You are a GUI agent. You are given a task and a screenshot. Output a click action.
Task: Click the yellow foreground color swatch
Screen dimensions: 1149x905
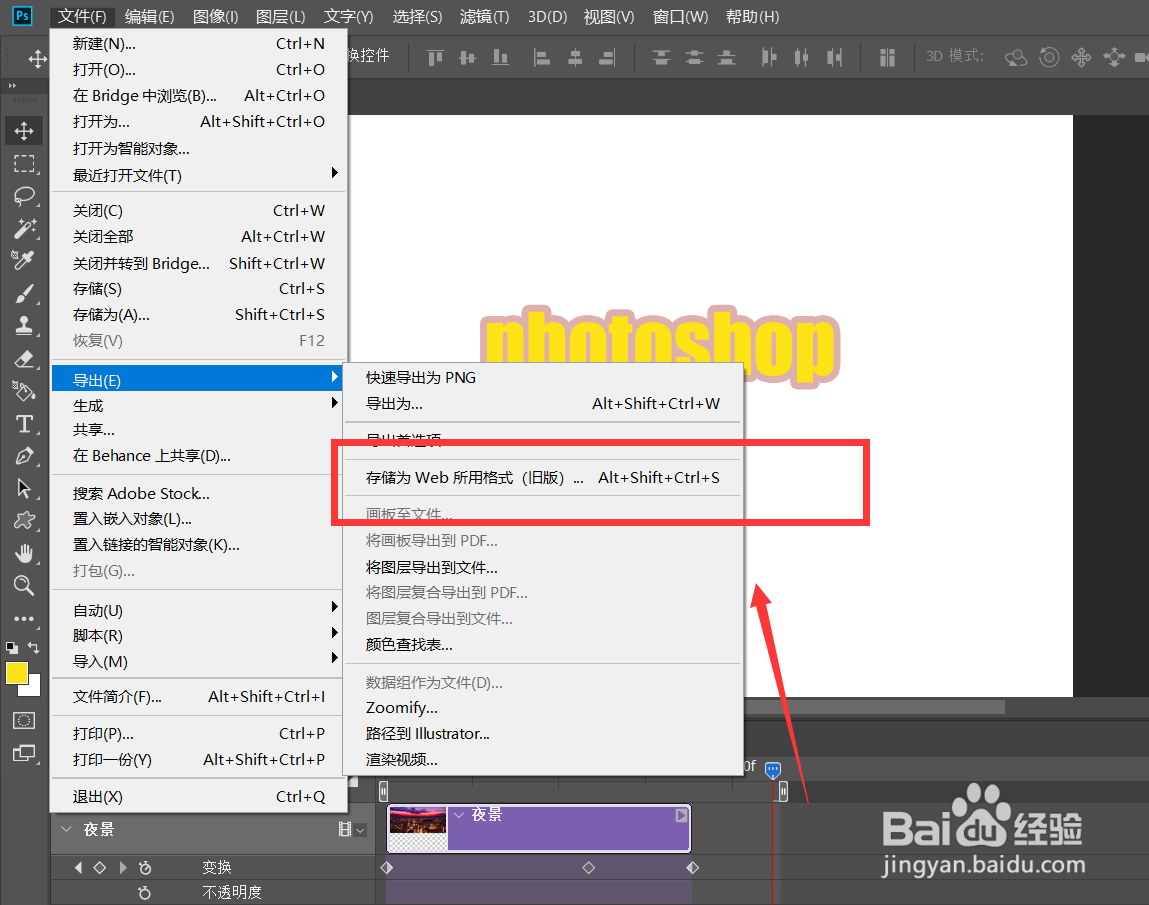(16, 673)
